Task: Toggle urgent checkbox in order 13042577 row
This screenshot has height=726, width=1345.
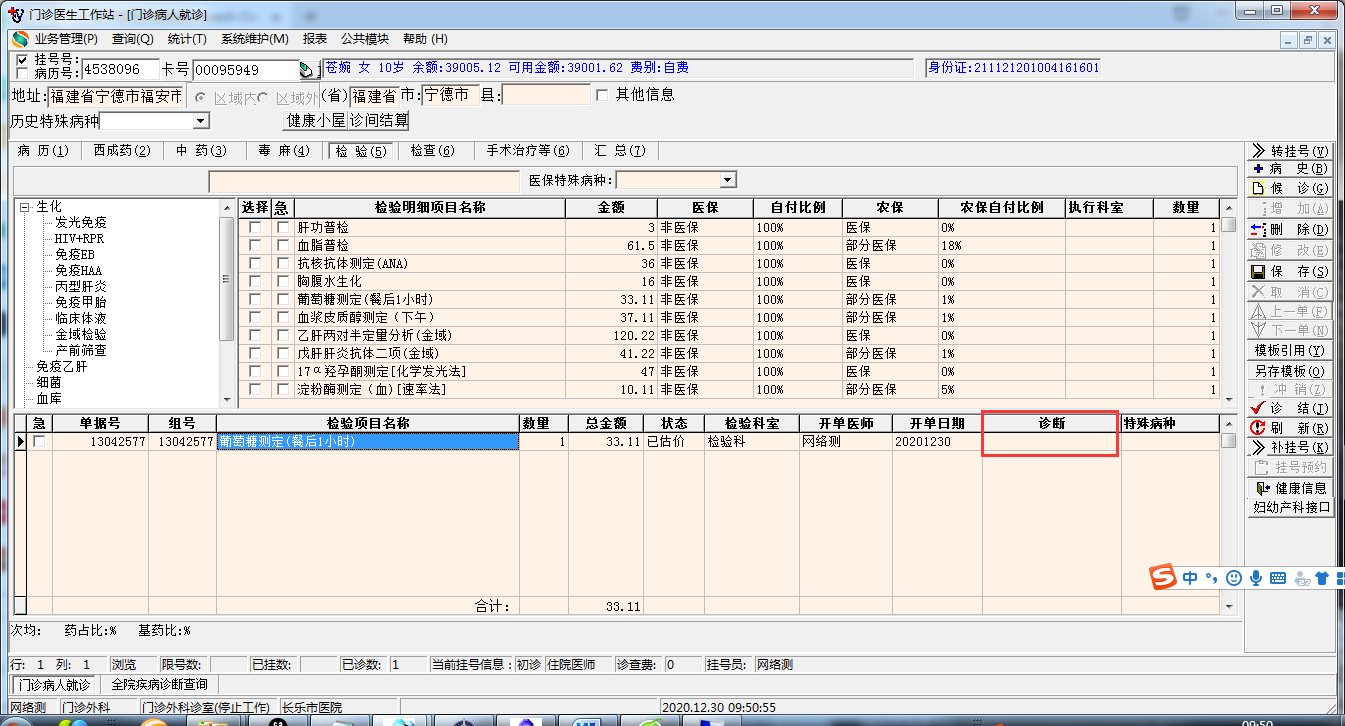Action: tap(39, 441)
